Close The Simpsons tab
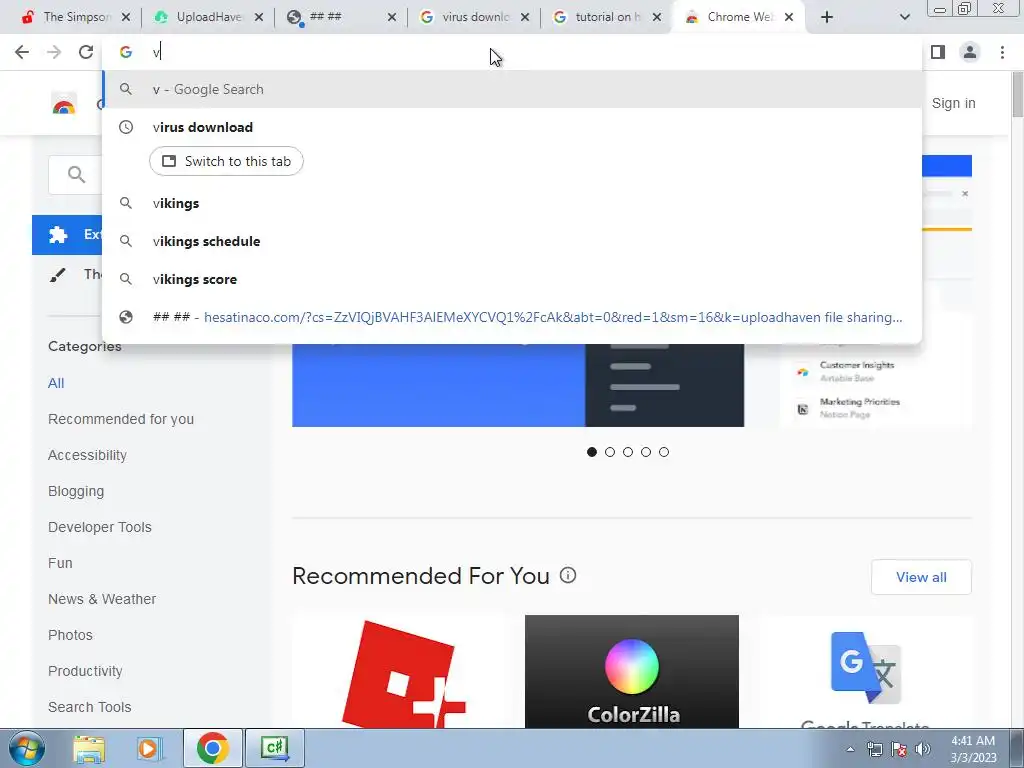1024x768 pixels. tap(126, 18)
